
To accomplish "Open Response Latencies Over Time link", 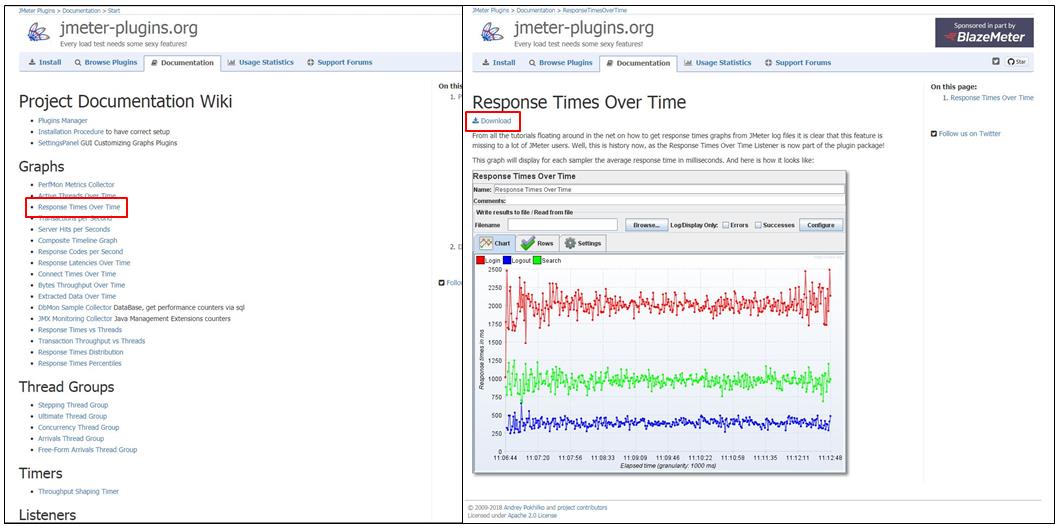I will click(85, 262).
